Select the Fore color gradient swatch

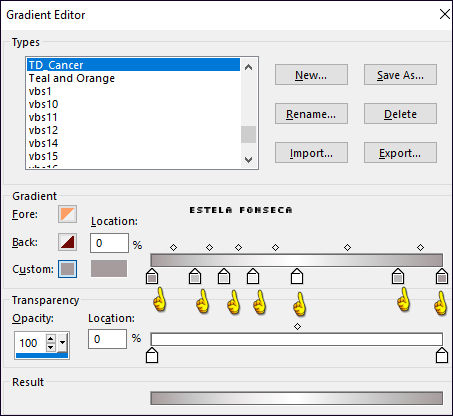[67, 214]
